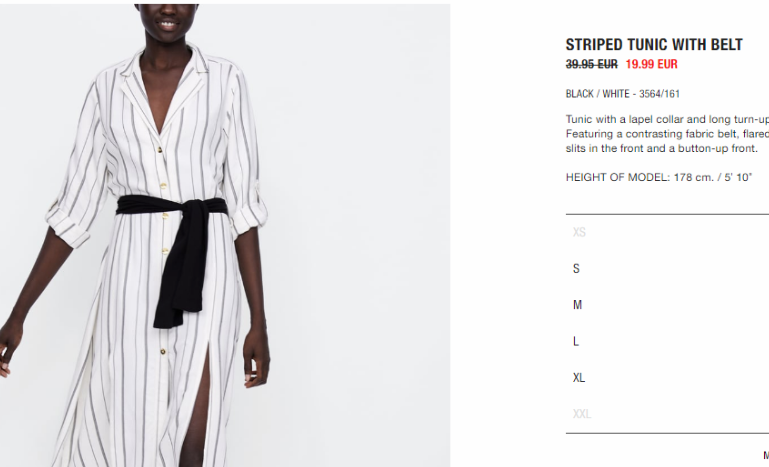Open the striped tunic product photo

225,235
